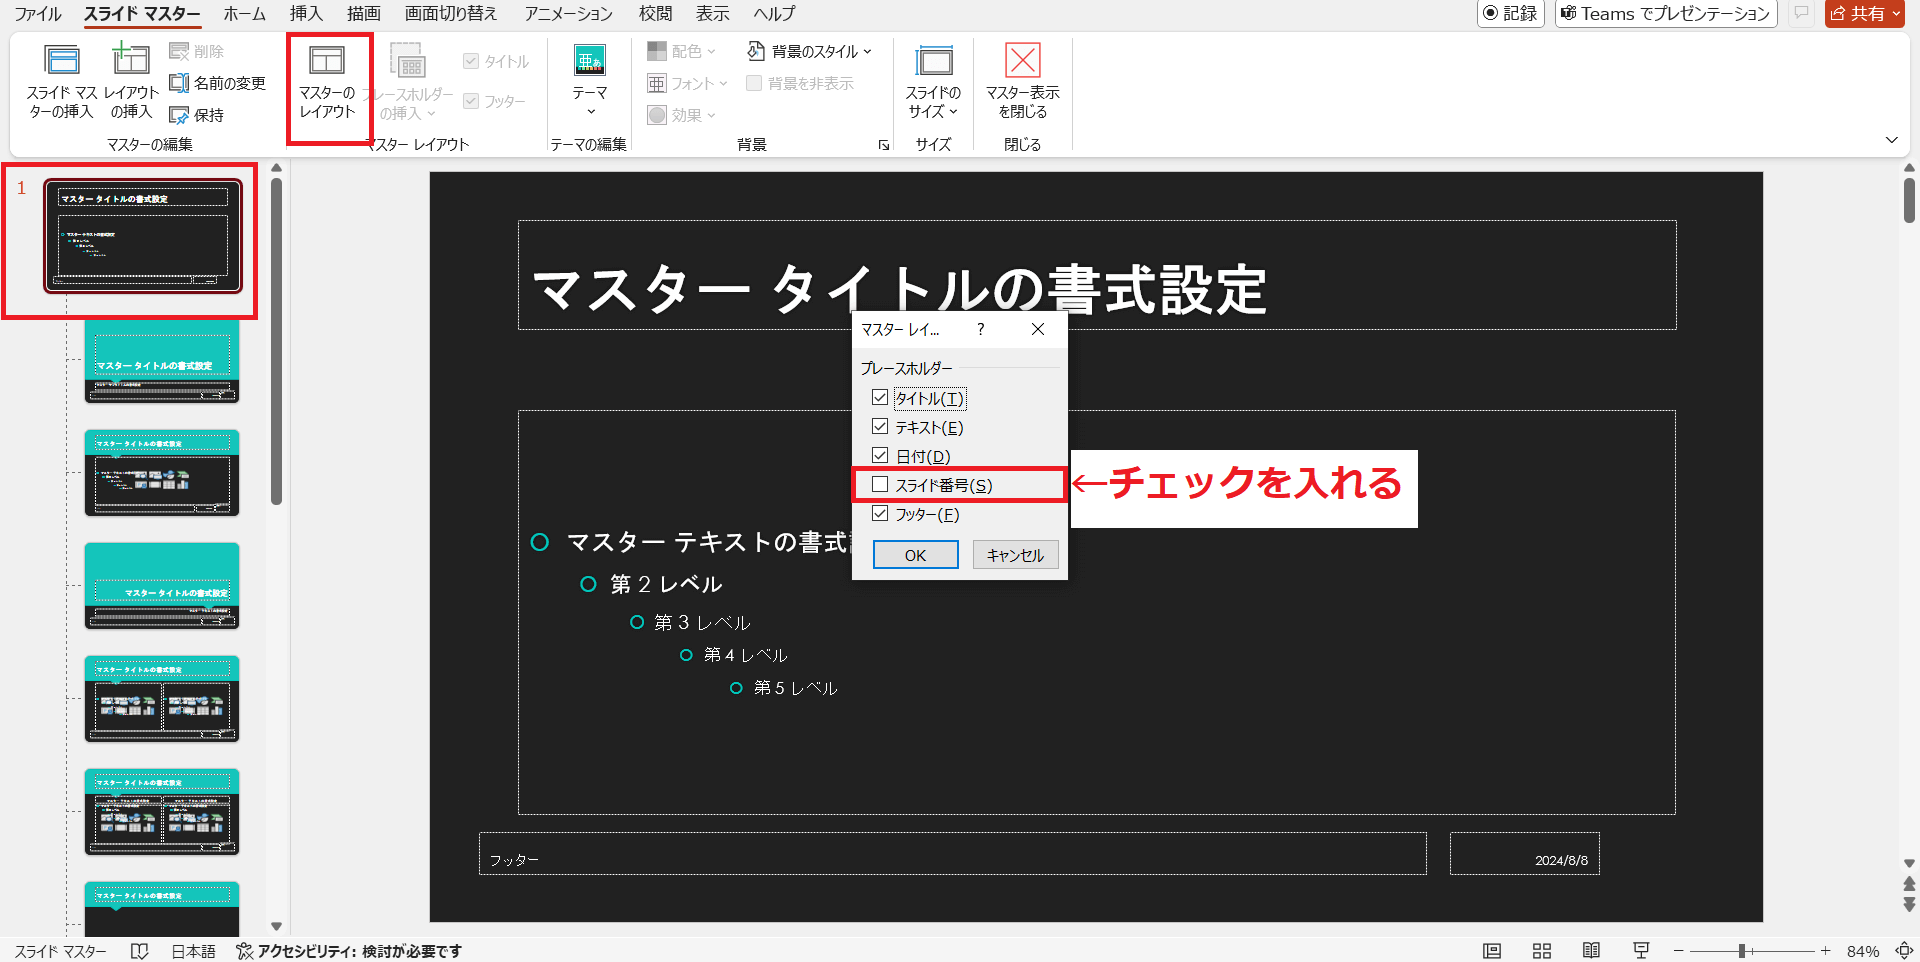Screen dimensions: 1920x962
Task: Open the Slide Size (スライドのサイズ) menu
Action: [x=933, y=82]
